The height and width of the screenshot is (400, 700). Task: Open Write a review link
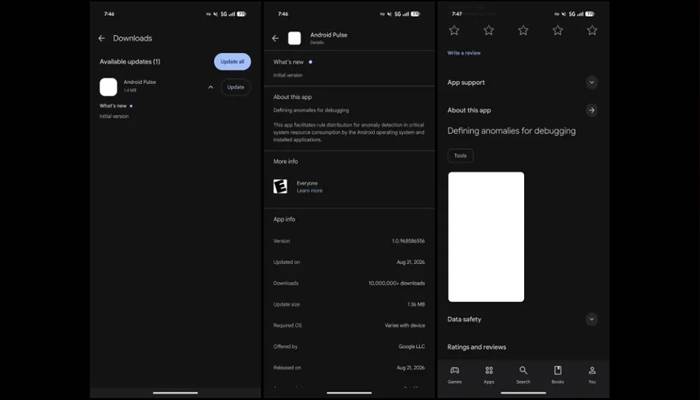464,53
